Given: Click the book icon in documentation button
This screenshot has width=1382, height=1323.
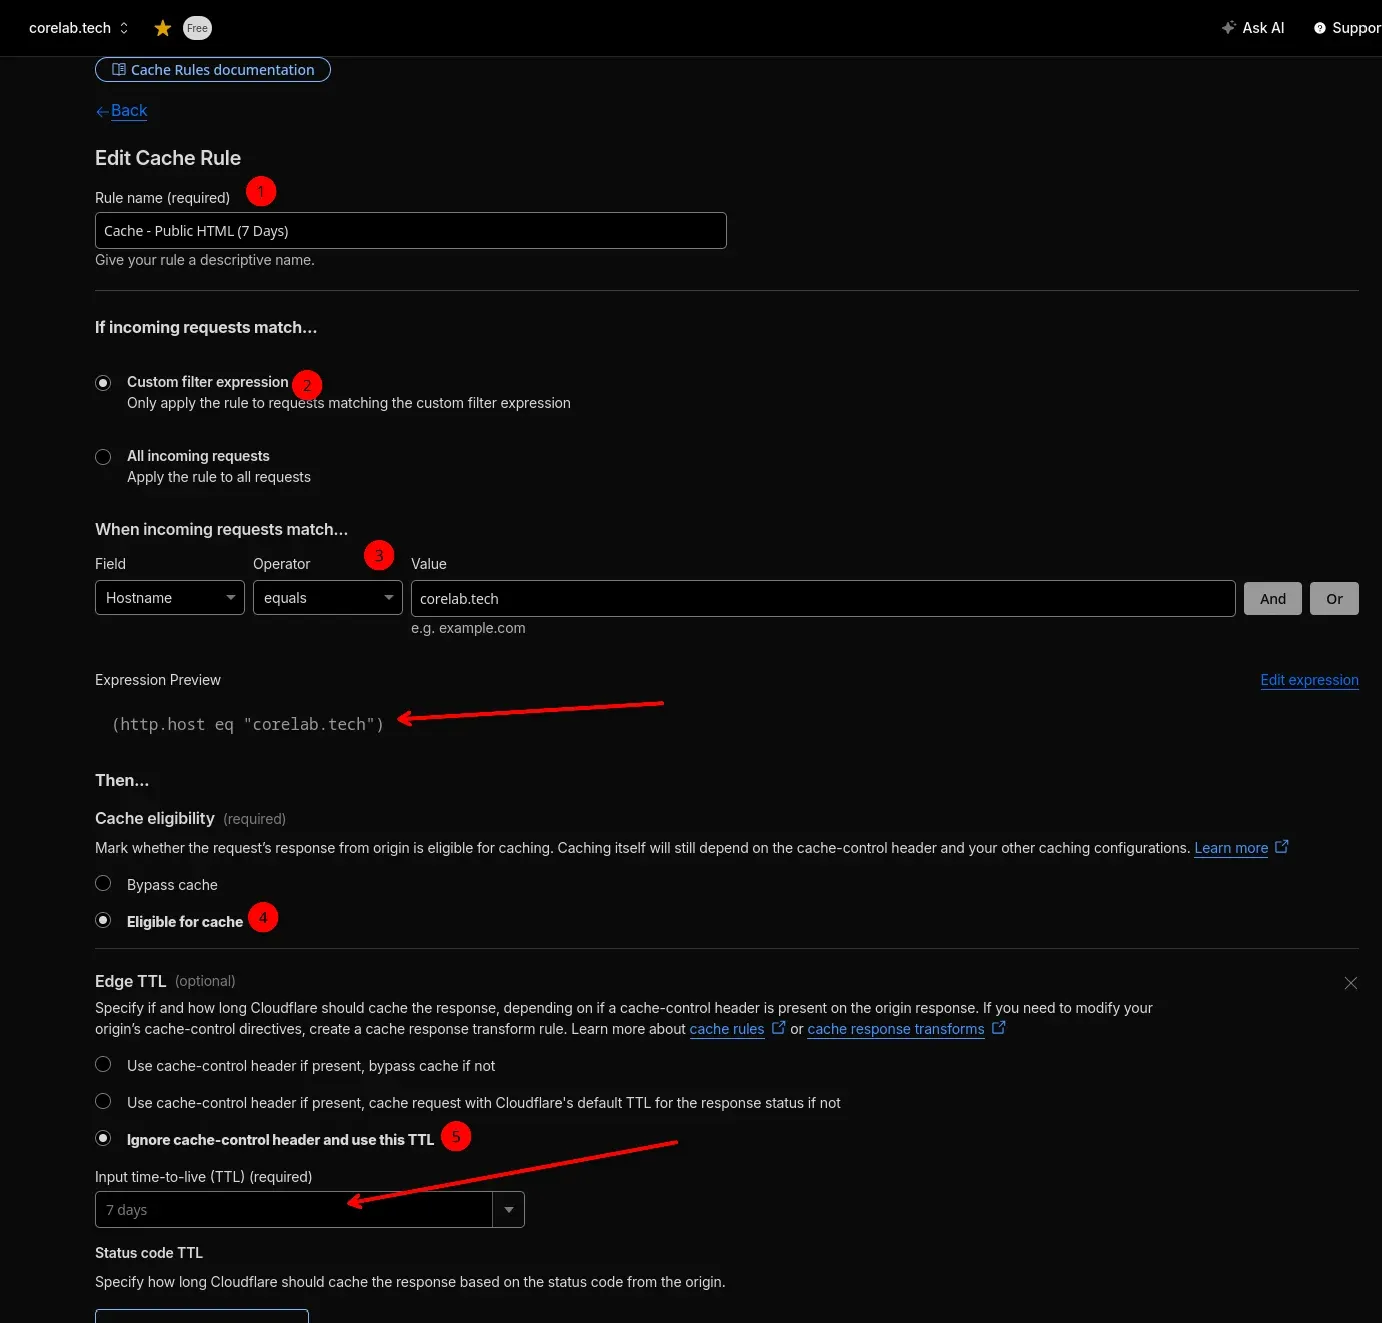Looking at the screenshot, I should 119,70.
